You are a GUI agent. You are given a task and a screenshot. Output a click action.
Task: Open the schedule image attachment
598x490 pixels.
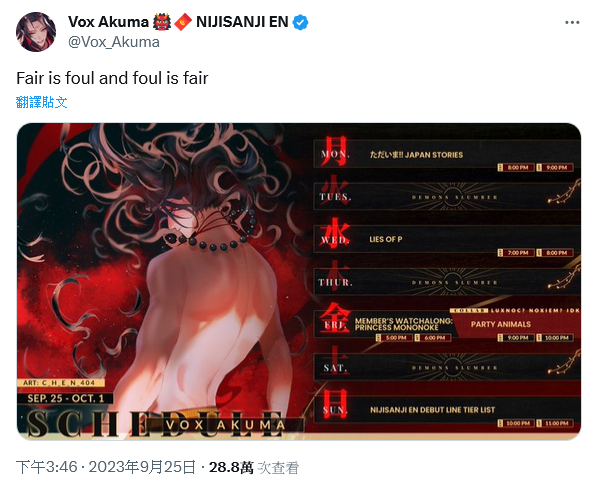pos(299,281)
